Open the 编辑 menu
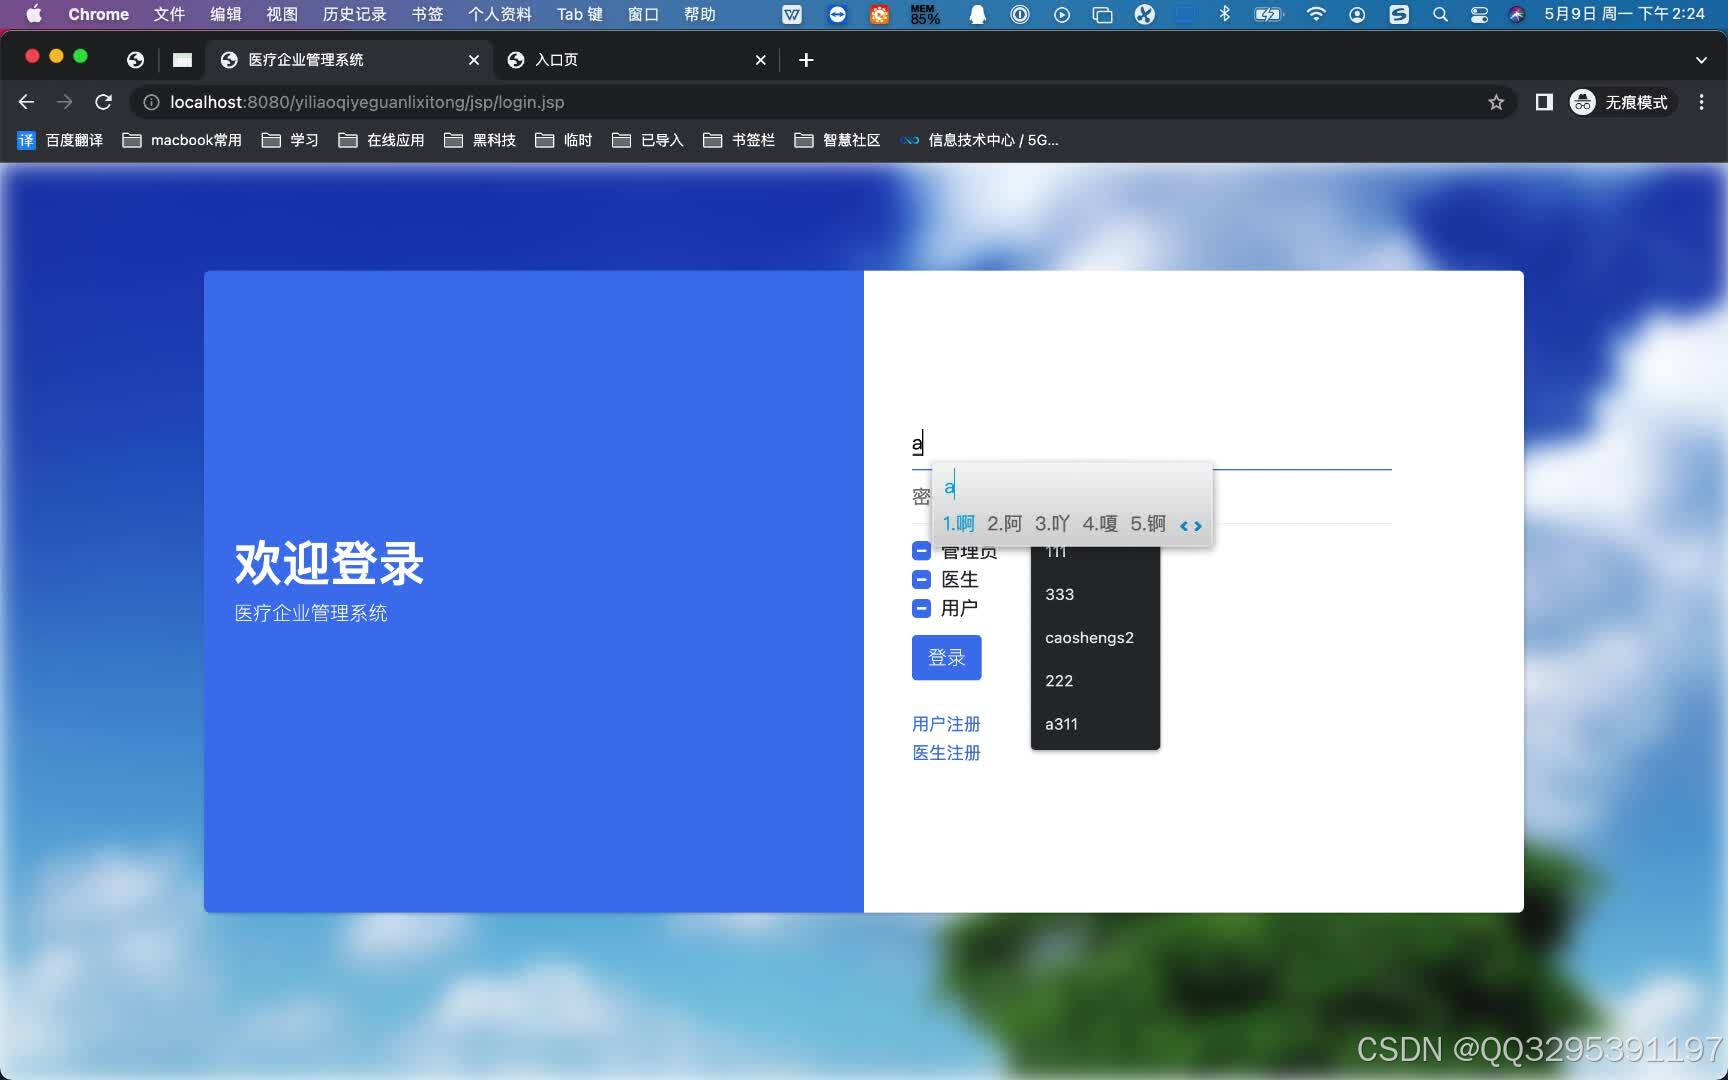 (226, 14)
